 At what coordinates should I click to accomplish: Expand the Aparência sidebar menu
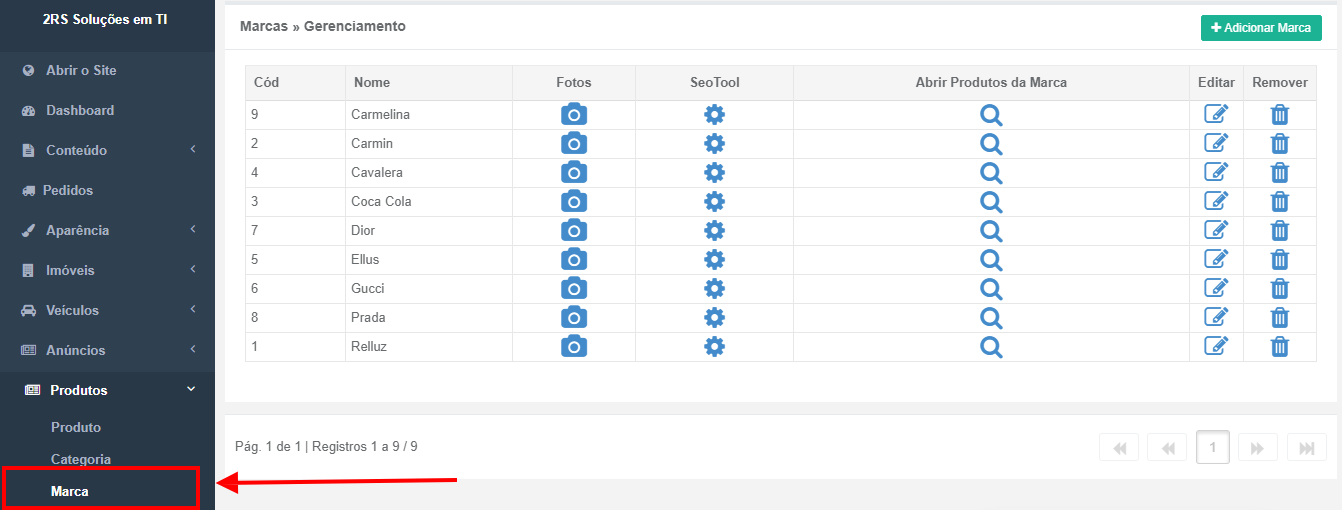[107, 230]
